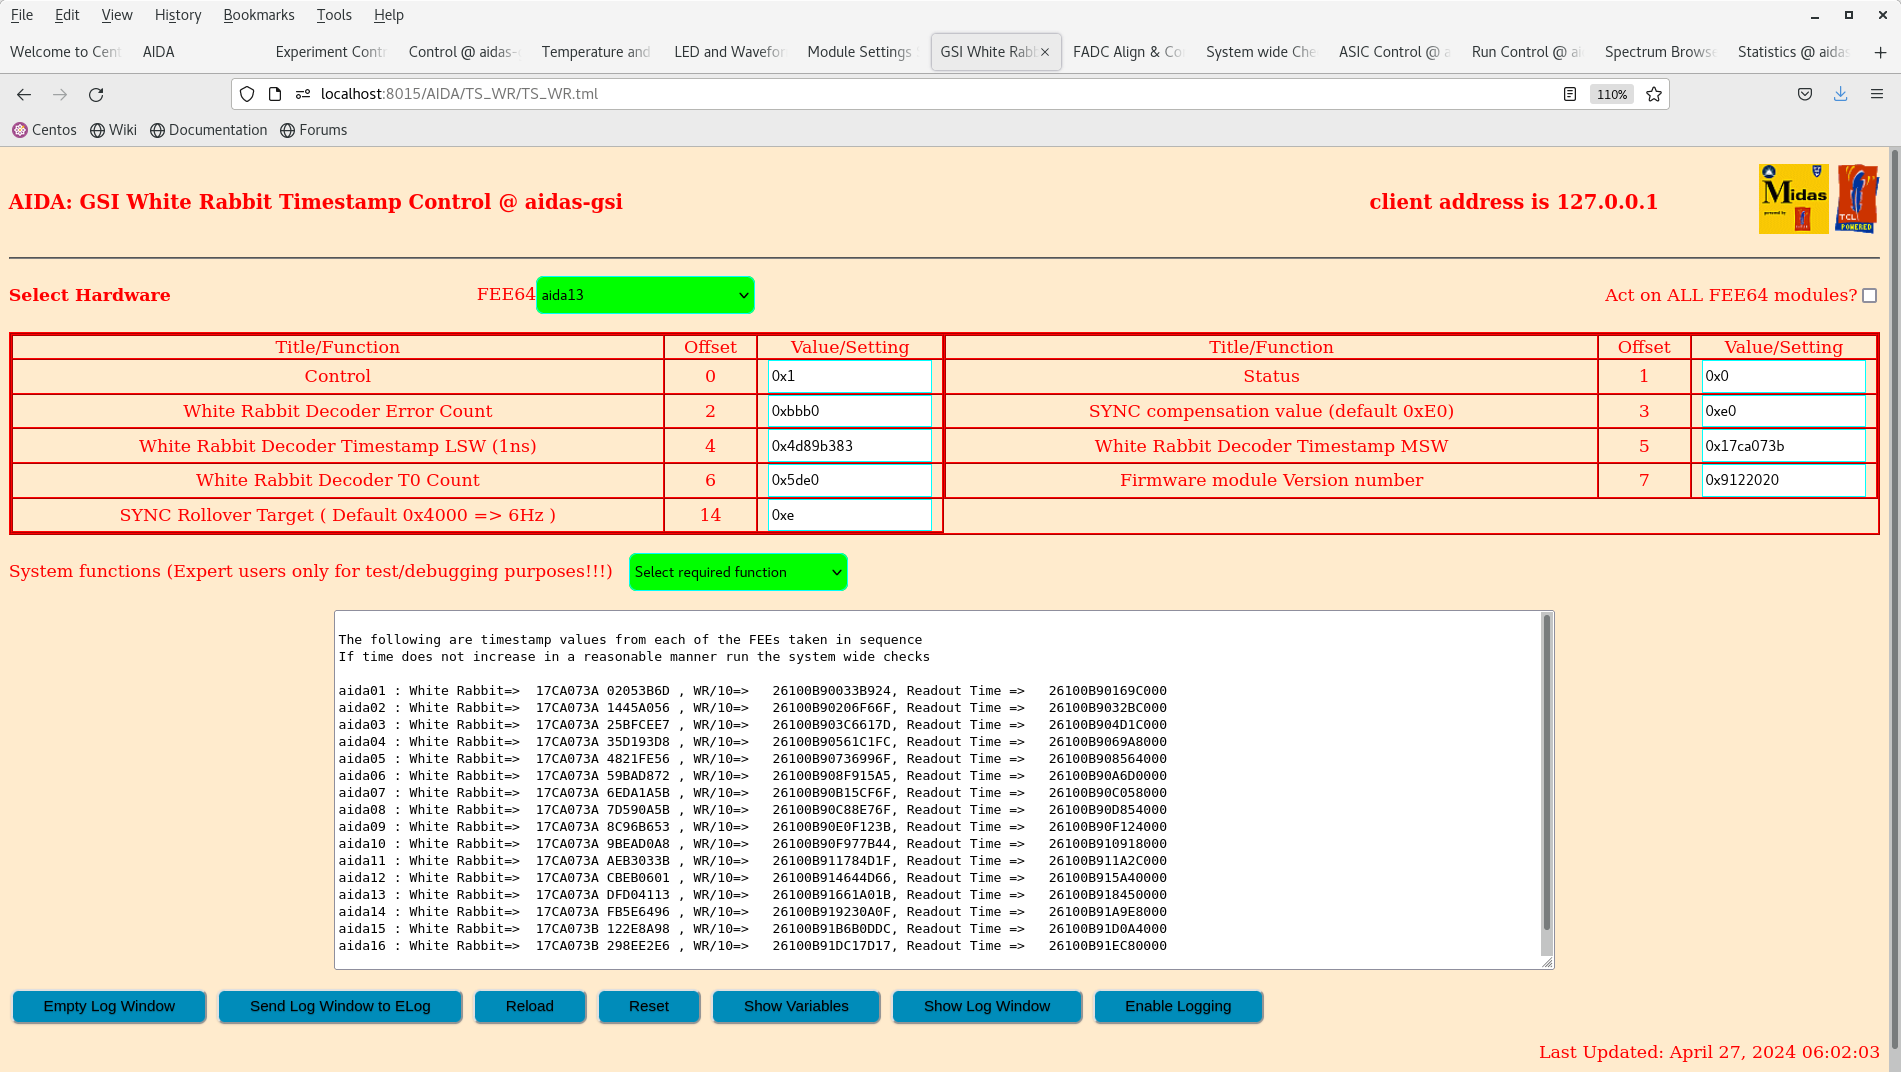This screenshot has height=1072, width=1901.
Task: Open the Centos bookmark
Action: [x=44, y=130]
